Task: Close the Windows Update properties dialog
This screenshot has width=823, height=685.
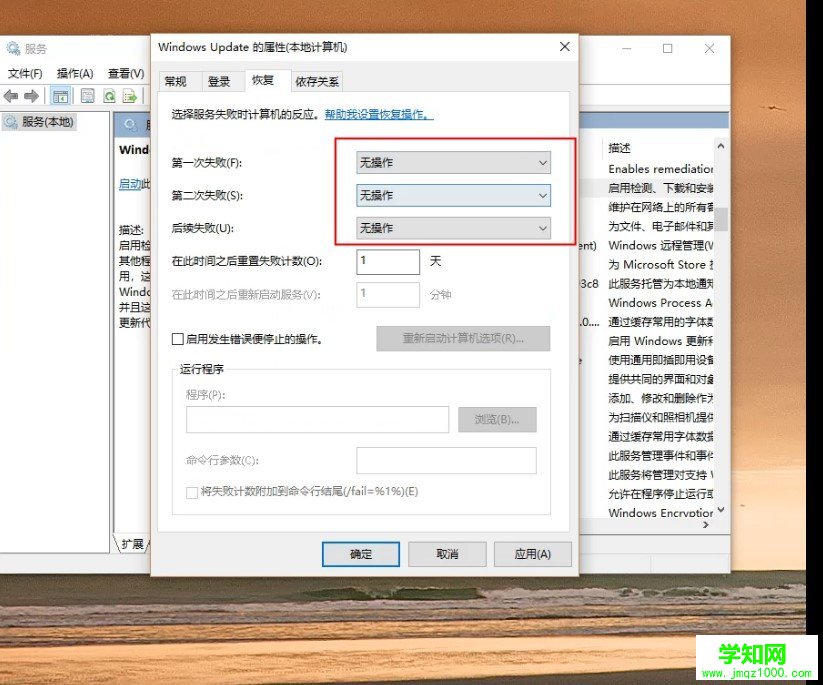Action: point(565,47)
